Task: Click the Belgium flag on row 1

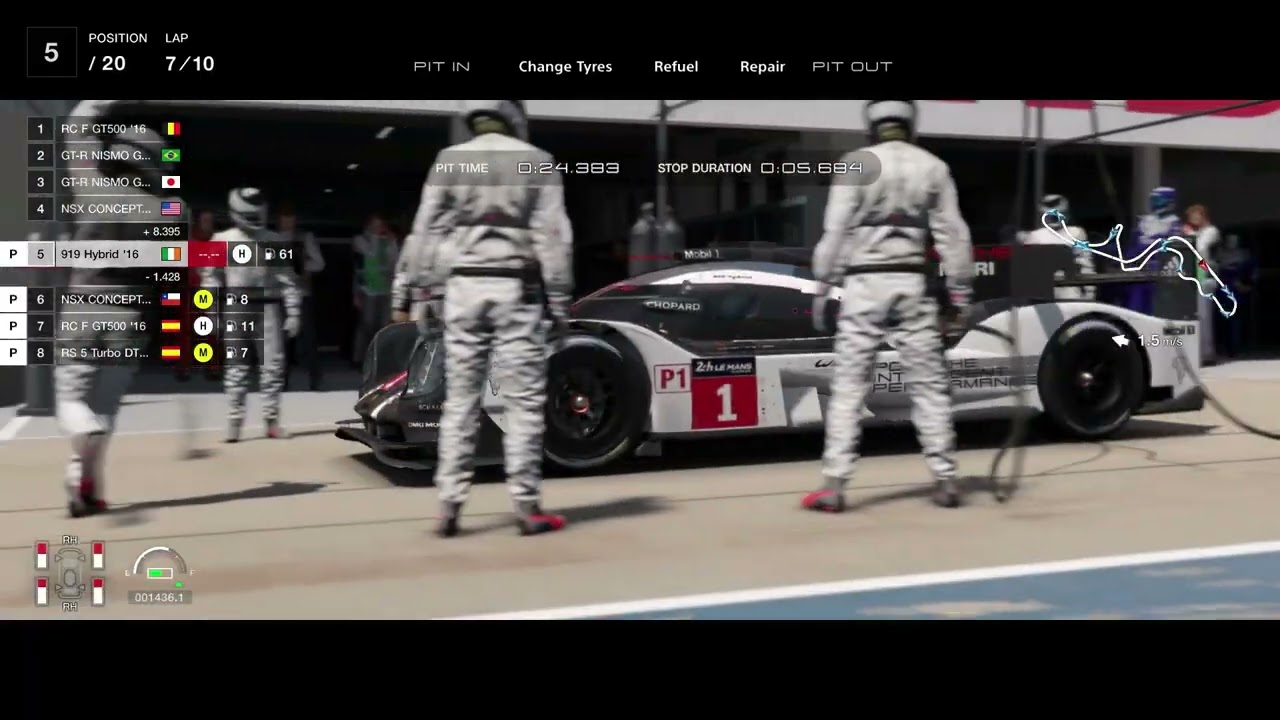Action: tap(171, 129)
